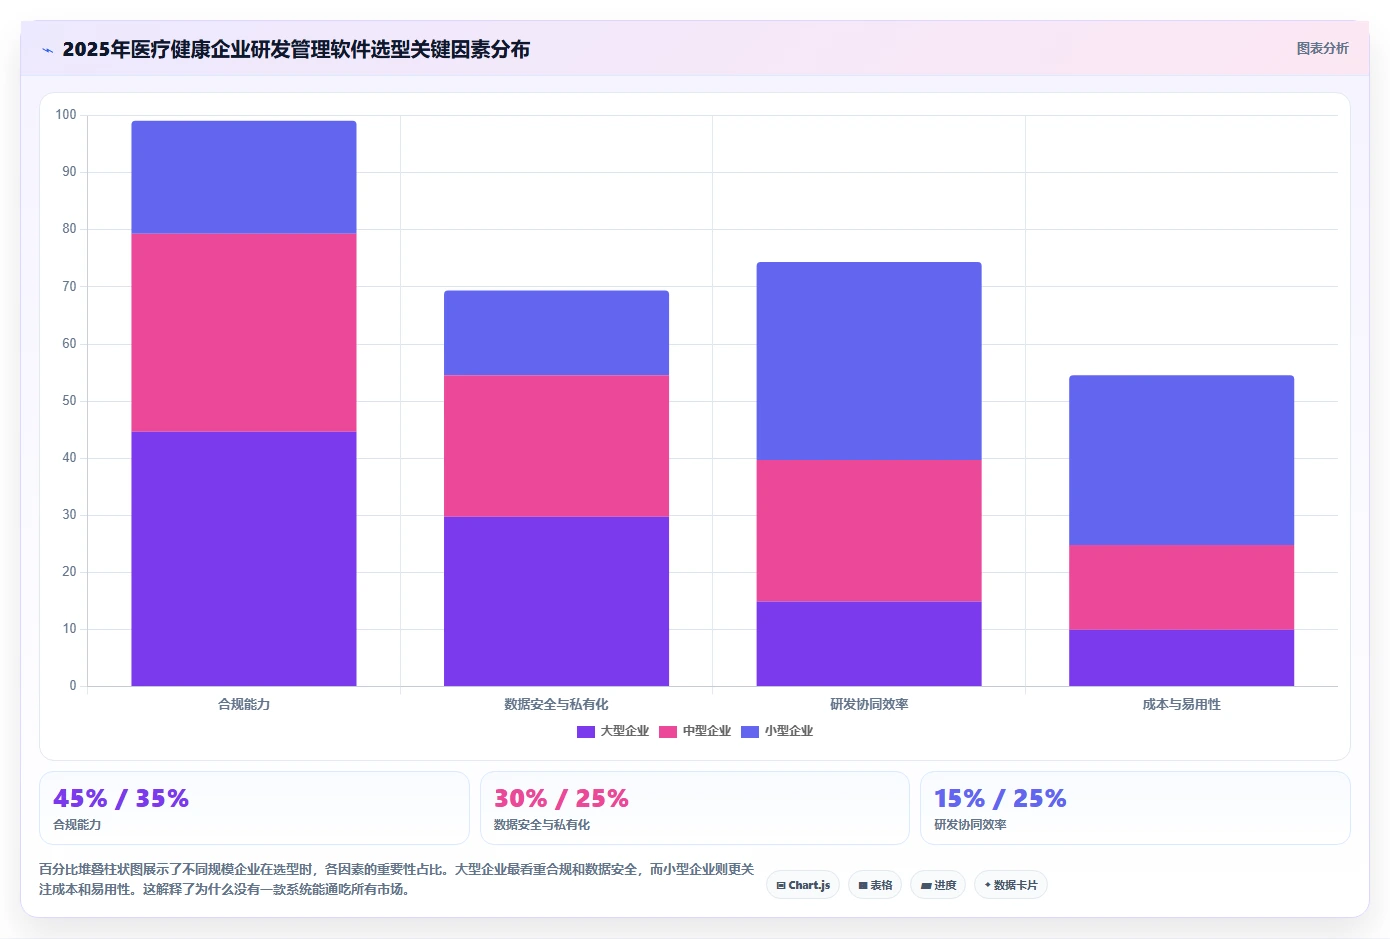Click the pink 中型企业 segment of 合规能力 bar
The height and width of the screenshot is (939, 1390).
pos(244,333)
